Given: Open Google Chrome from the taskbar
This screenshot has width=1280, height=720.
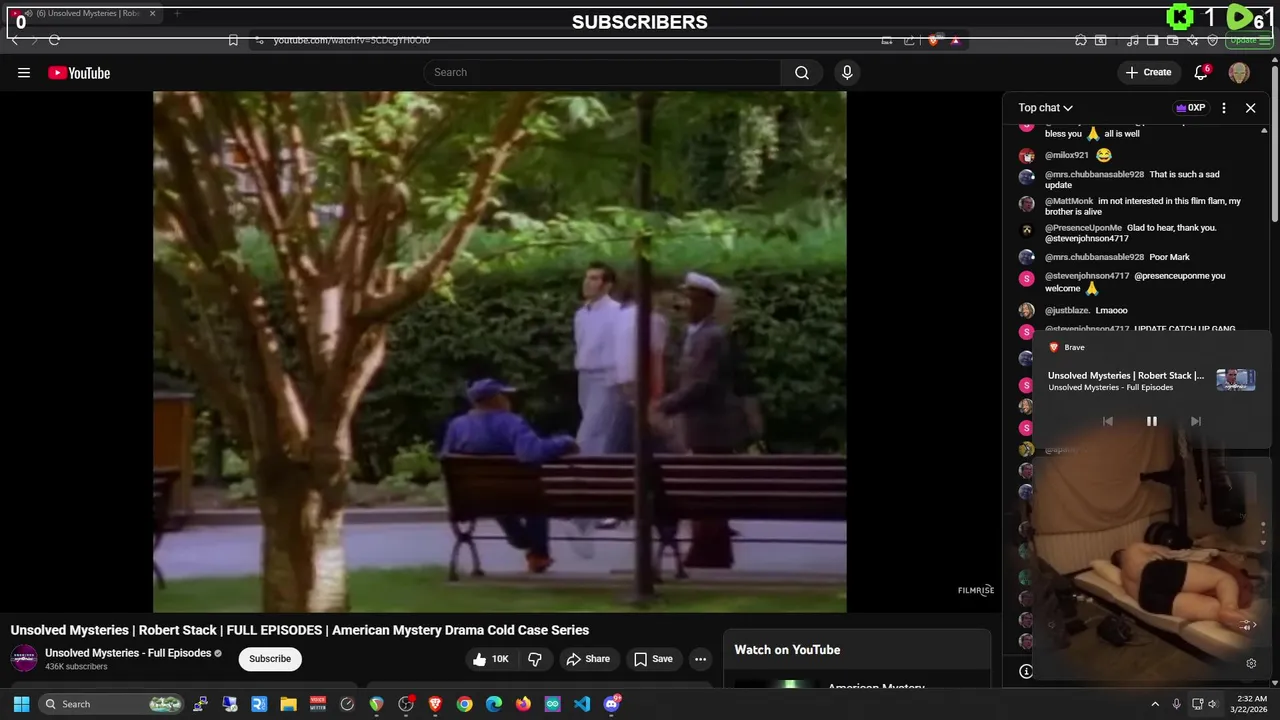Looking at the screenshot, I should tap(464, 704).
